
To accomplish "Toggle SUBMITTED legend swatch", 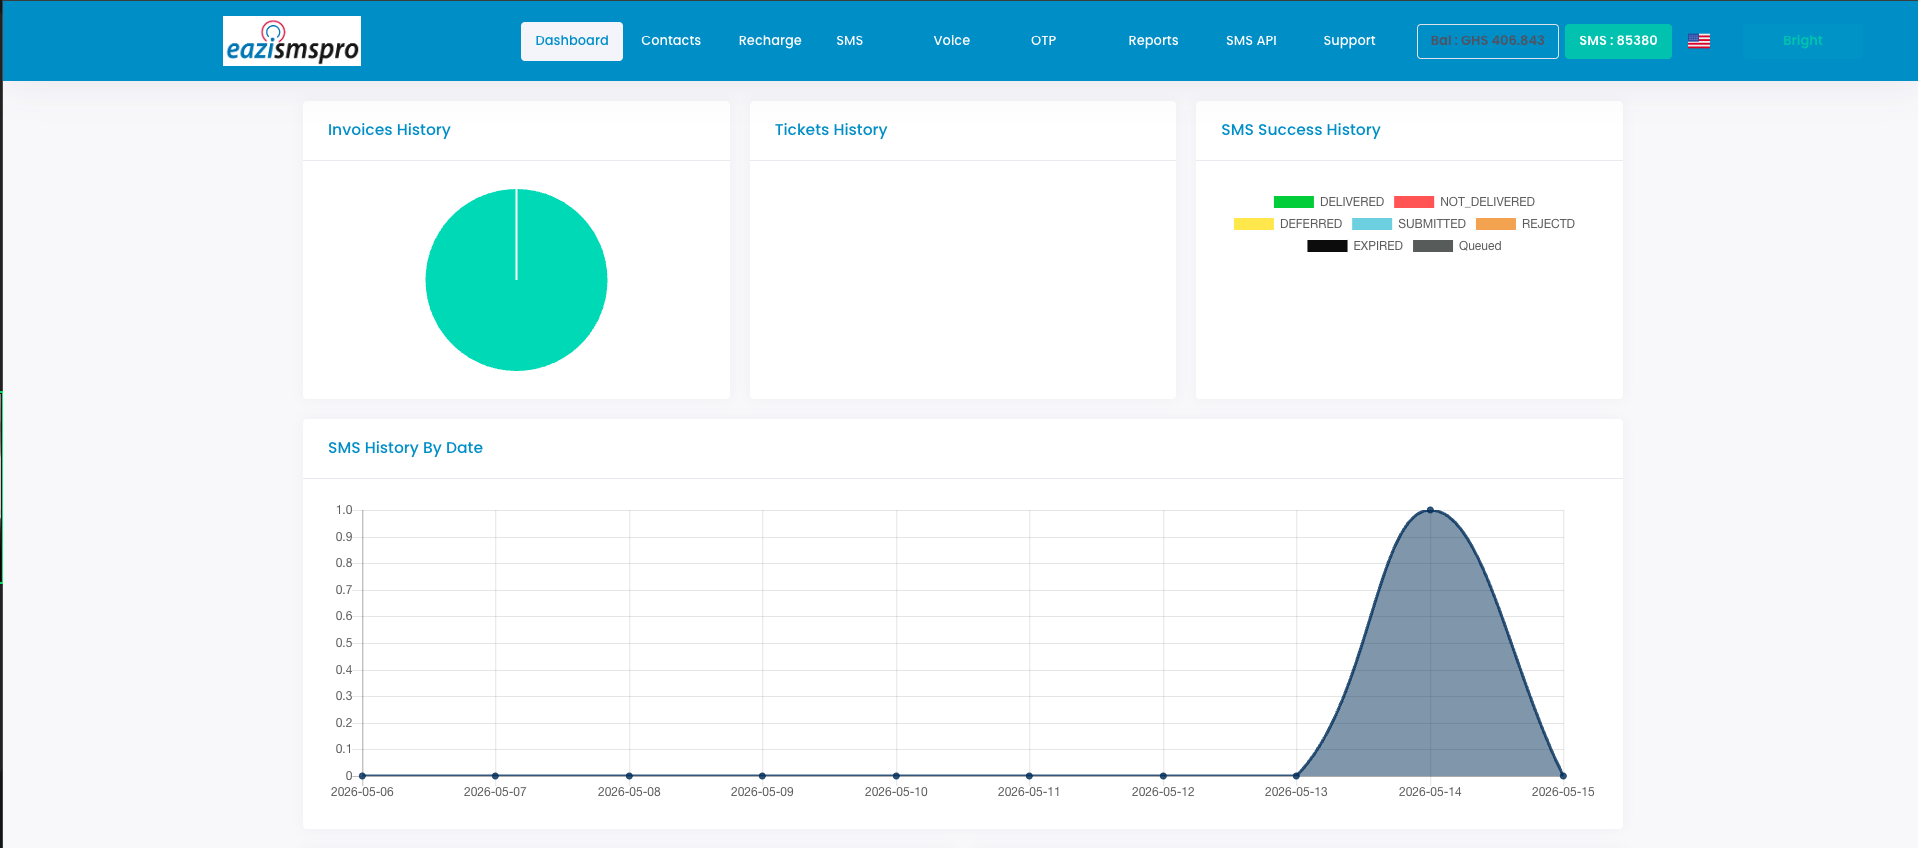I will (x=1372, y=224).
